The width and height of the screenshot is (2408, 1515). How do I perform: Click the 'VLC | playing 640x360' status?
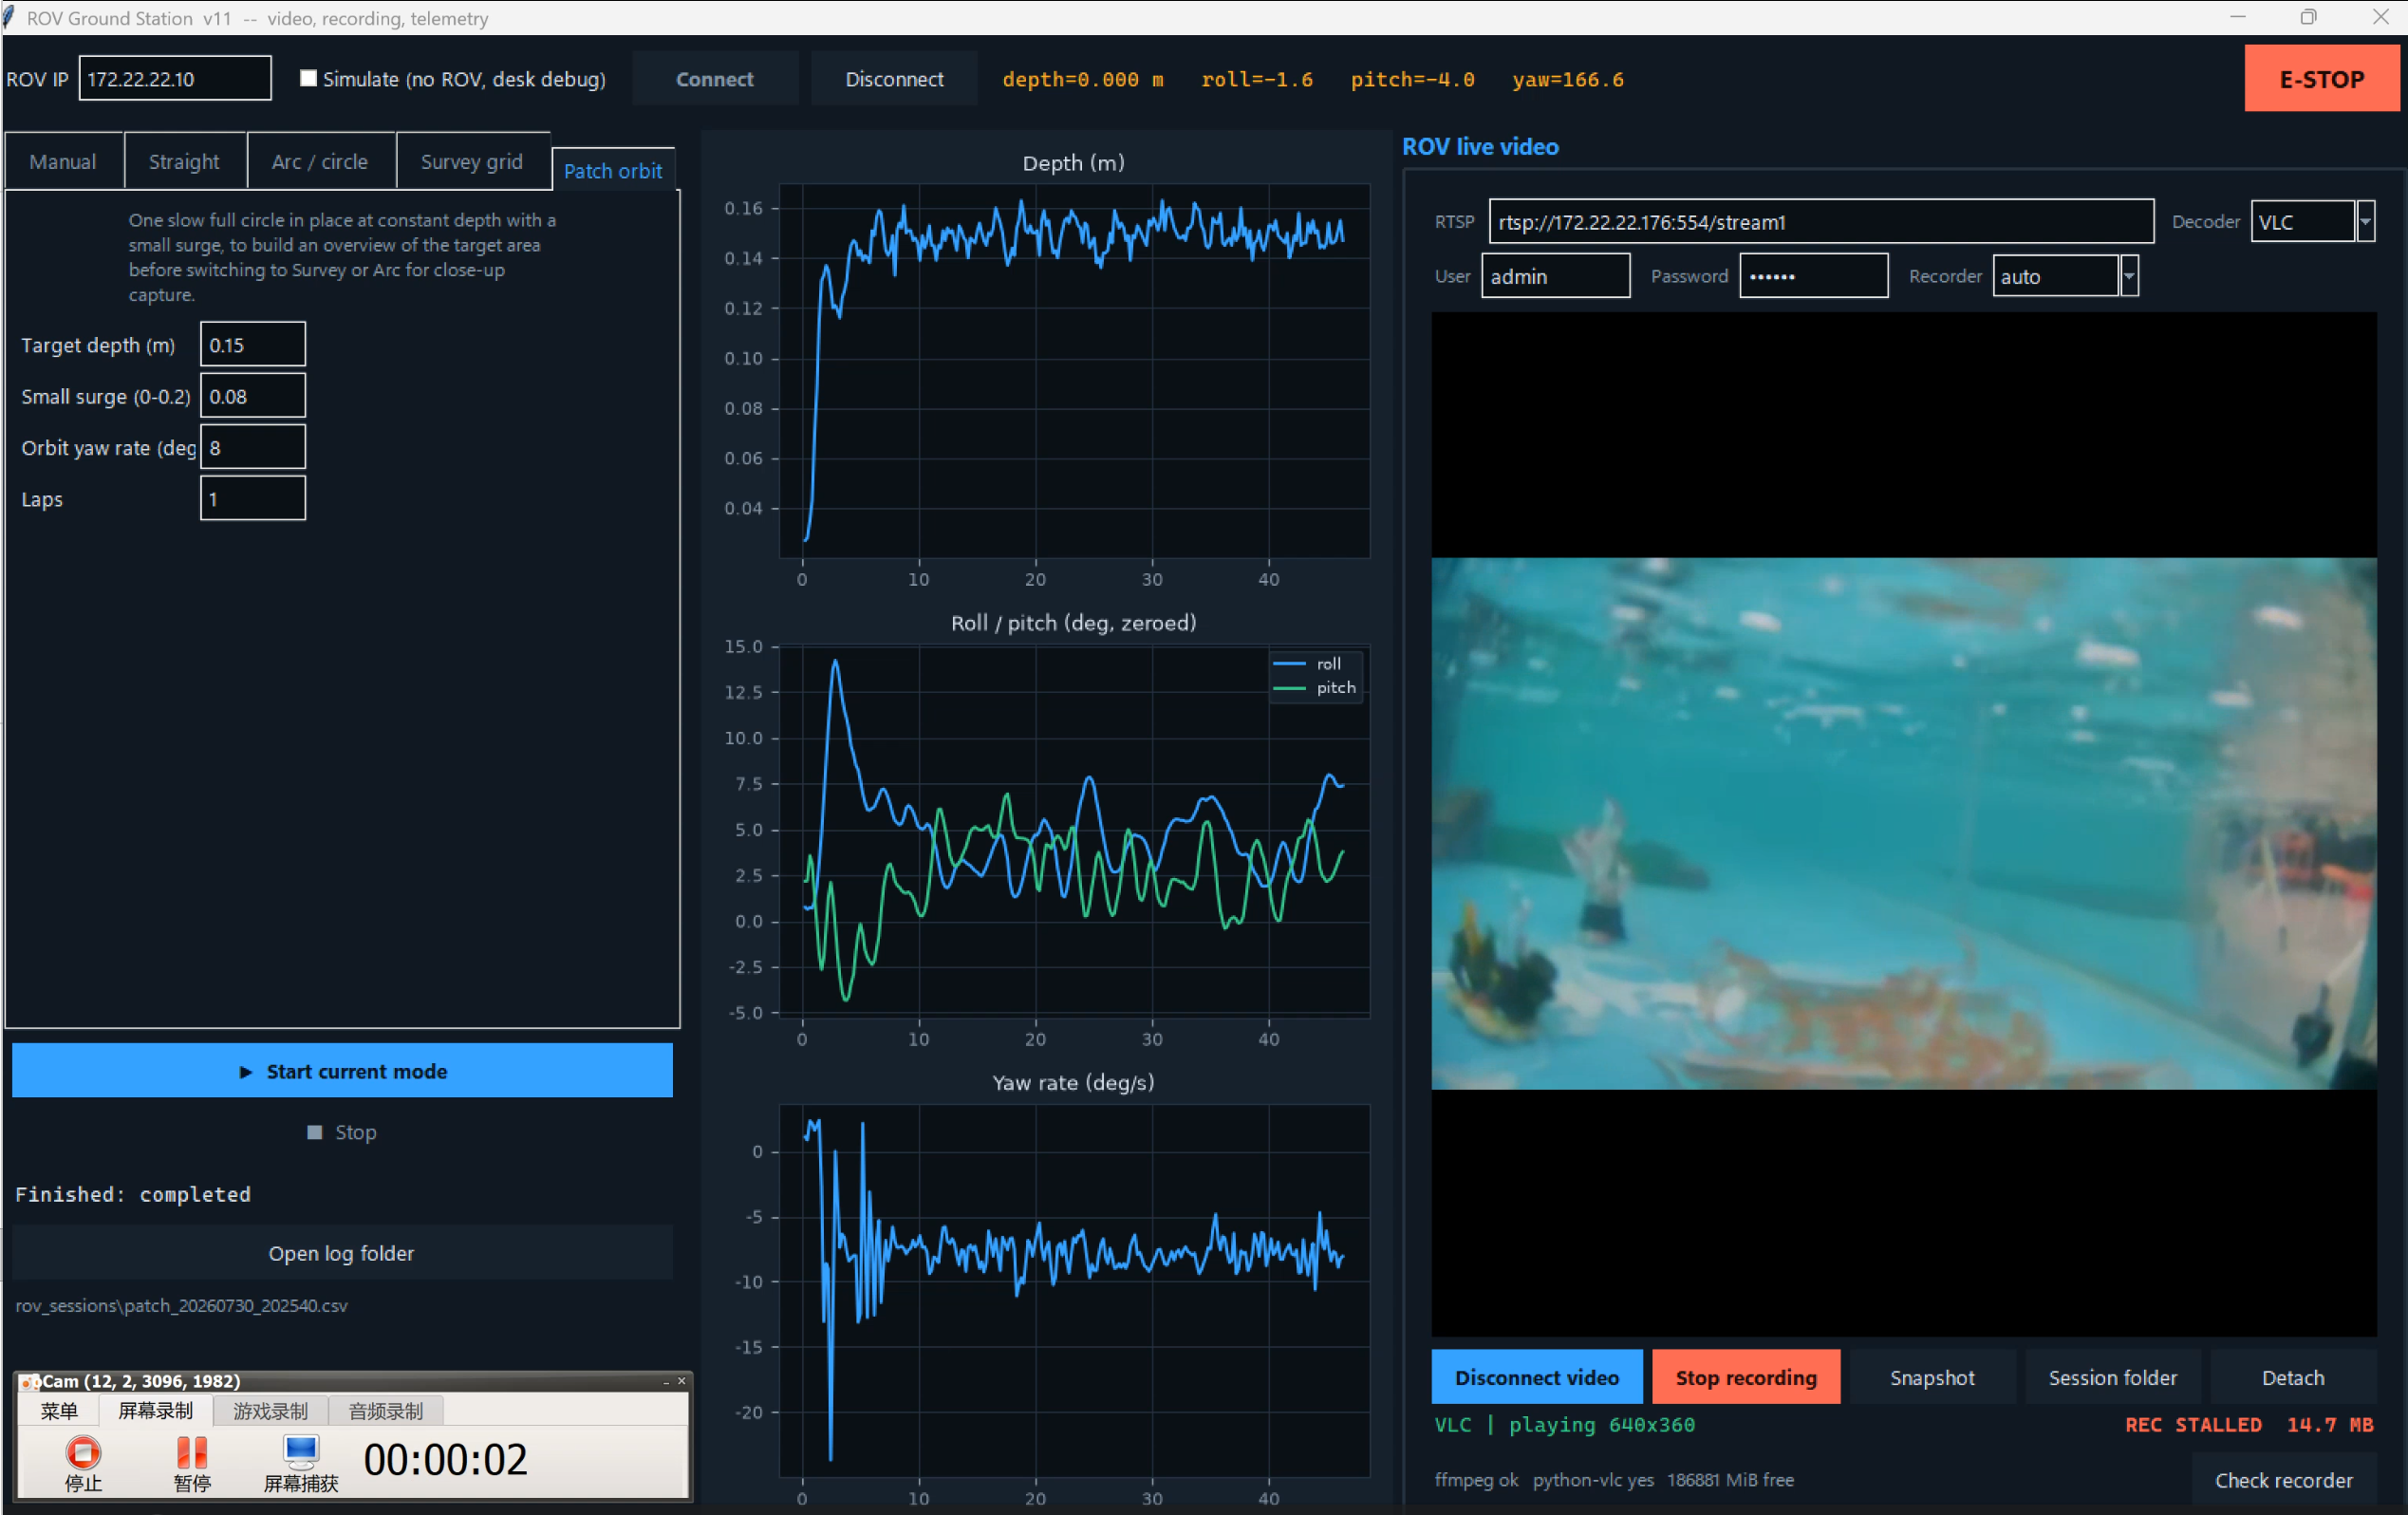1565,1424
